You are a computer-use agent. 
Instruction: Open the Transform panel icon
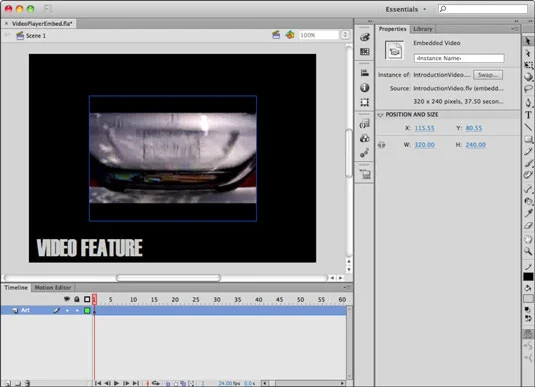(365, 102)
